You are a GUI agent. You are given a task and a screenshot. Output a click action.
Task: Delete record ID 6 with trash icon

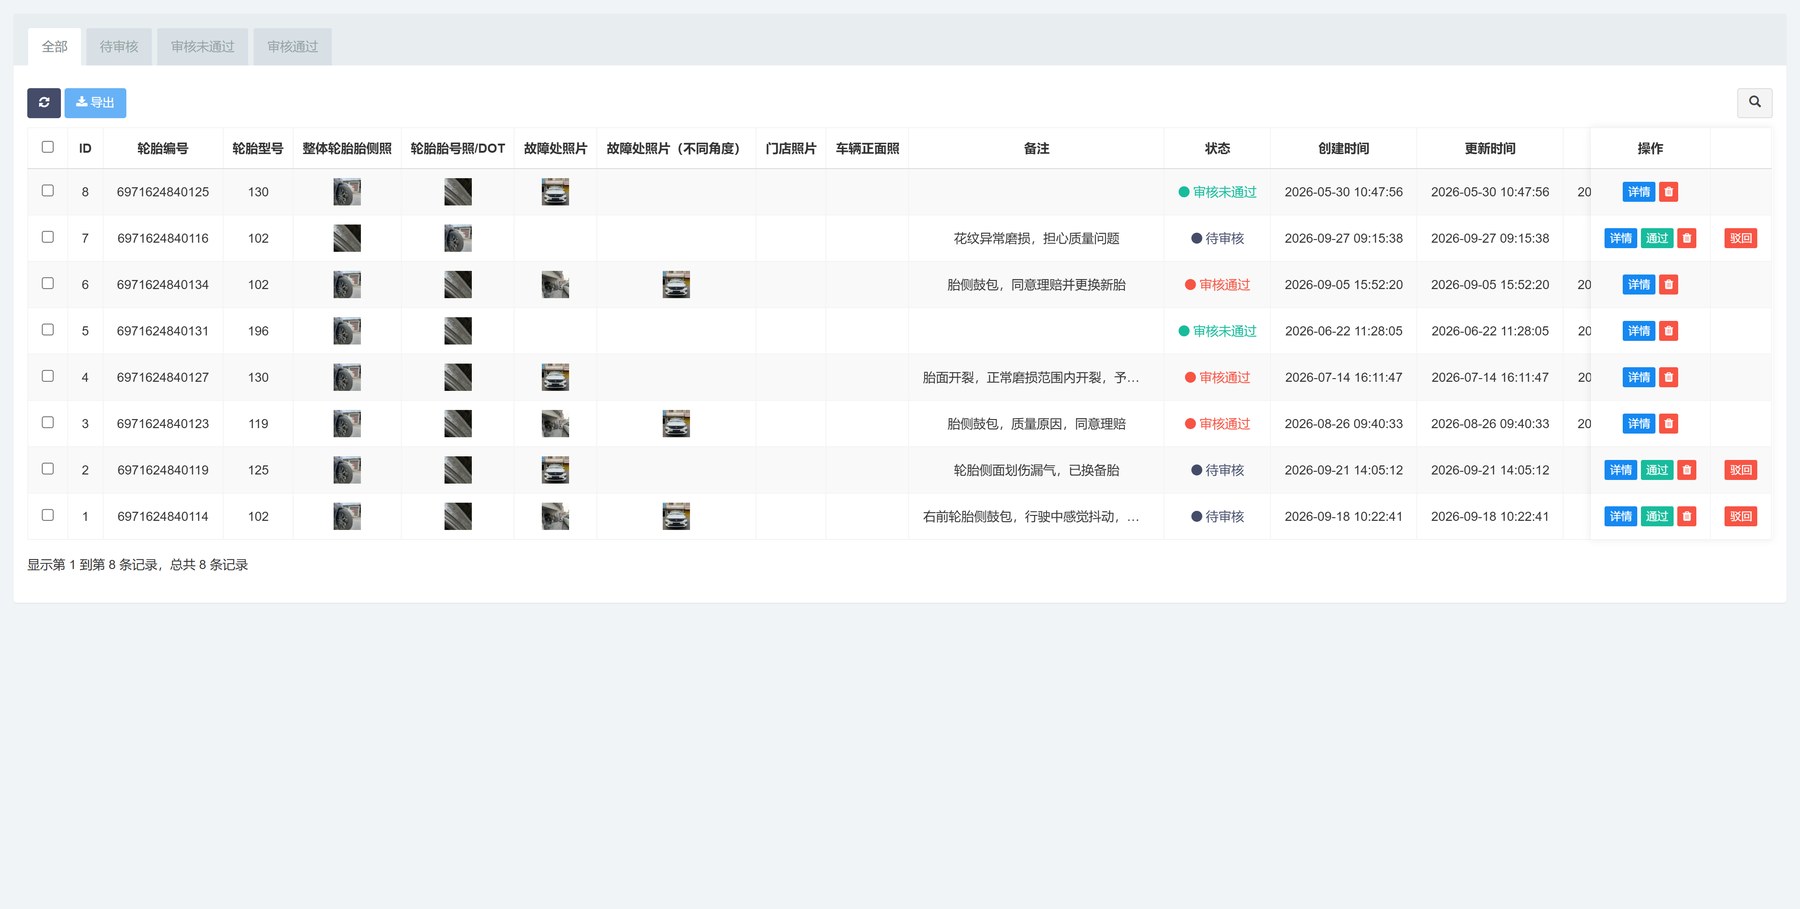tap(1668, 285)
